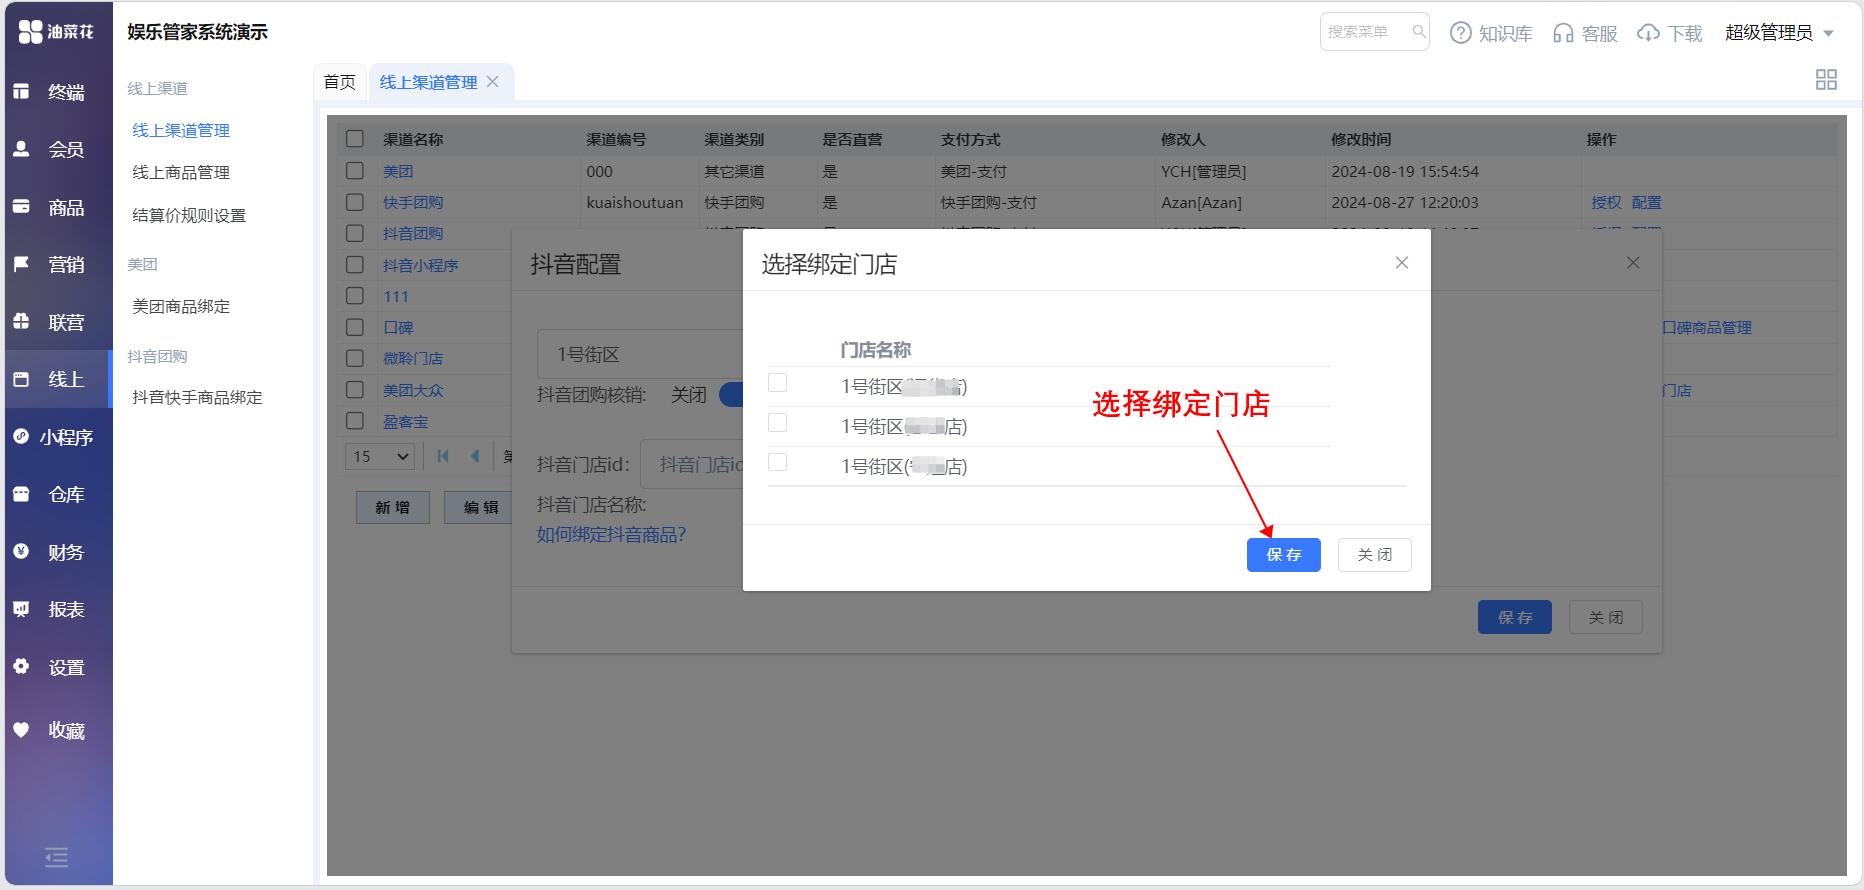
Task: Open the 微聆门店 channel link
Action: pyautogui.click(x=413, y=358)
